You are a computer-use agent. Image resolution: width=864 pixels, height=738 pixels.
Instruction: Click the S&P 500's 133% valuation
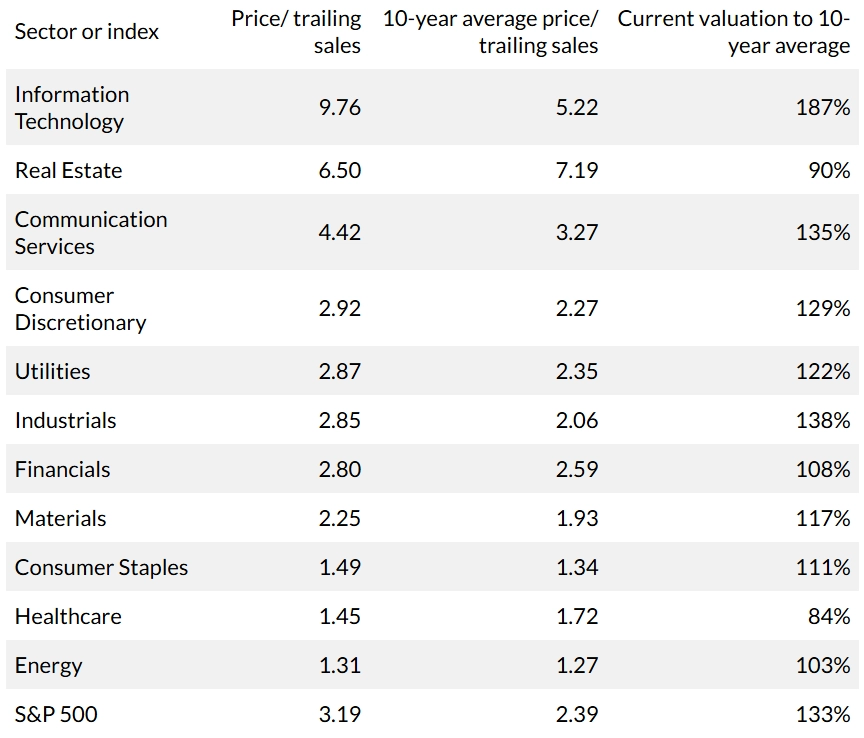(x=823, y=714)
